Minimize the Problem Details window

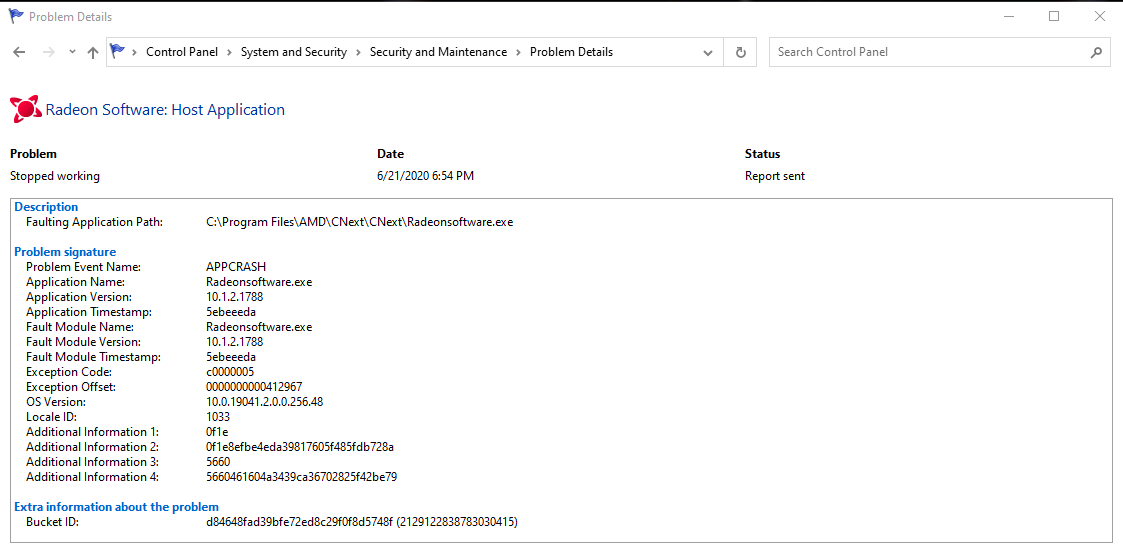coord(1008,16)
